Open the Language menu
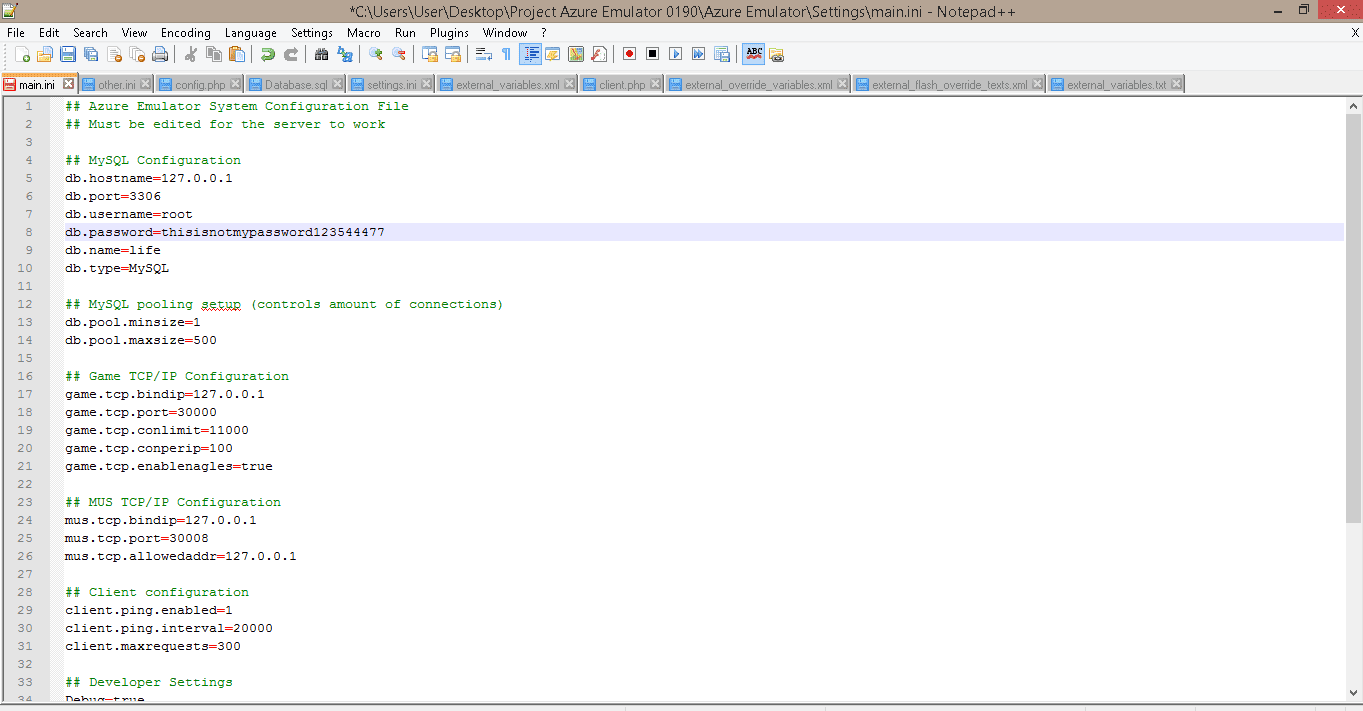Image resolution: width=1363 pixels, height=711 pixels. (x=251, y=33)
